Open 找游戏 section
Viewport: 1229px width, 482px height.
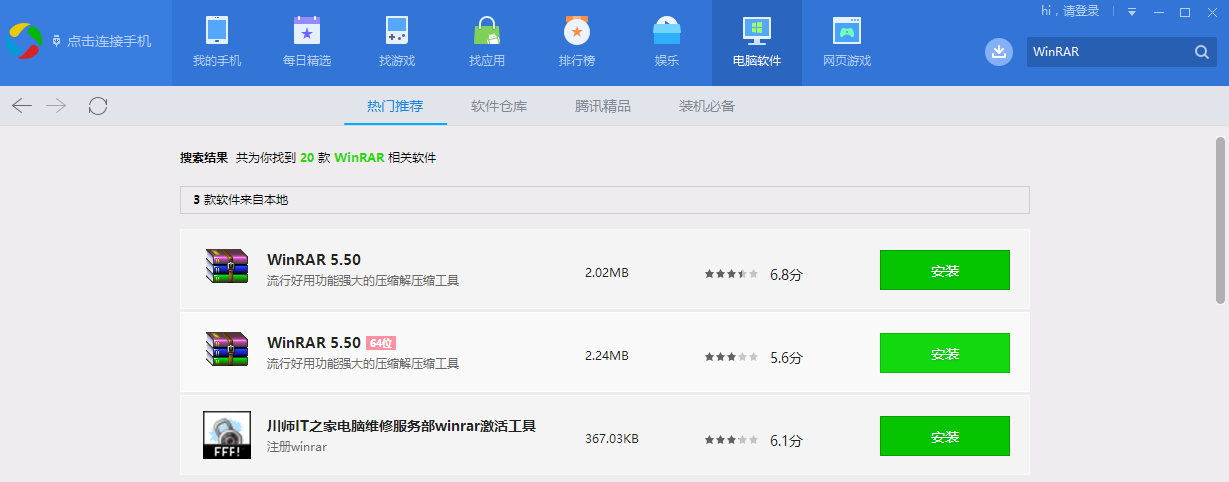[x=397, y=43]
